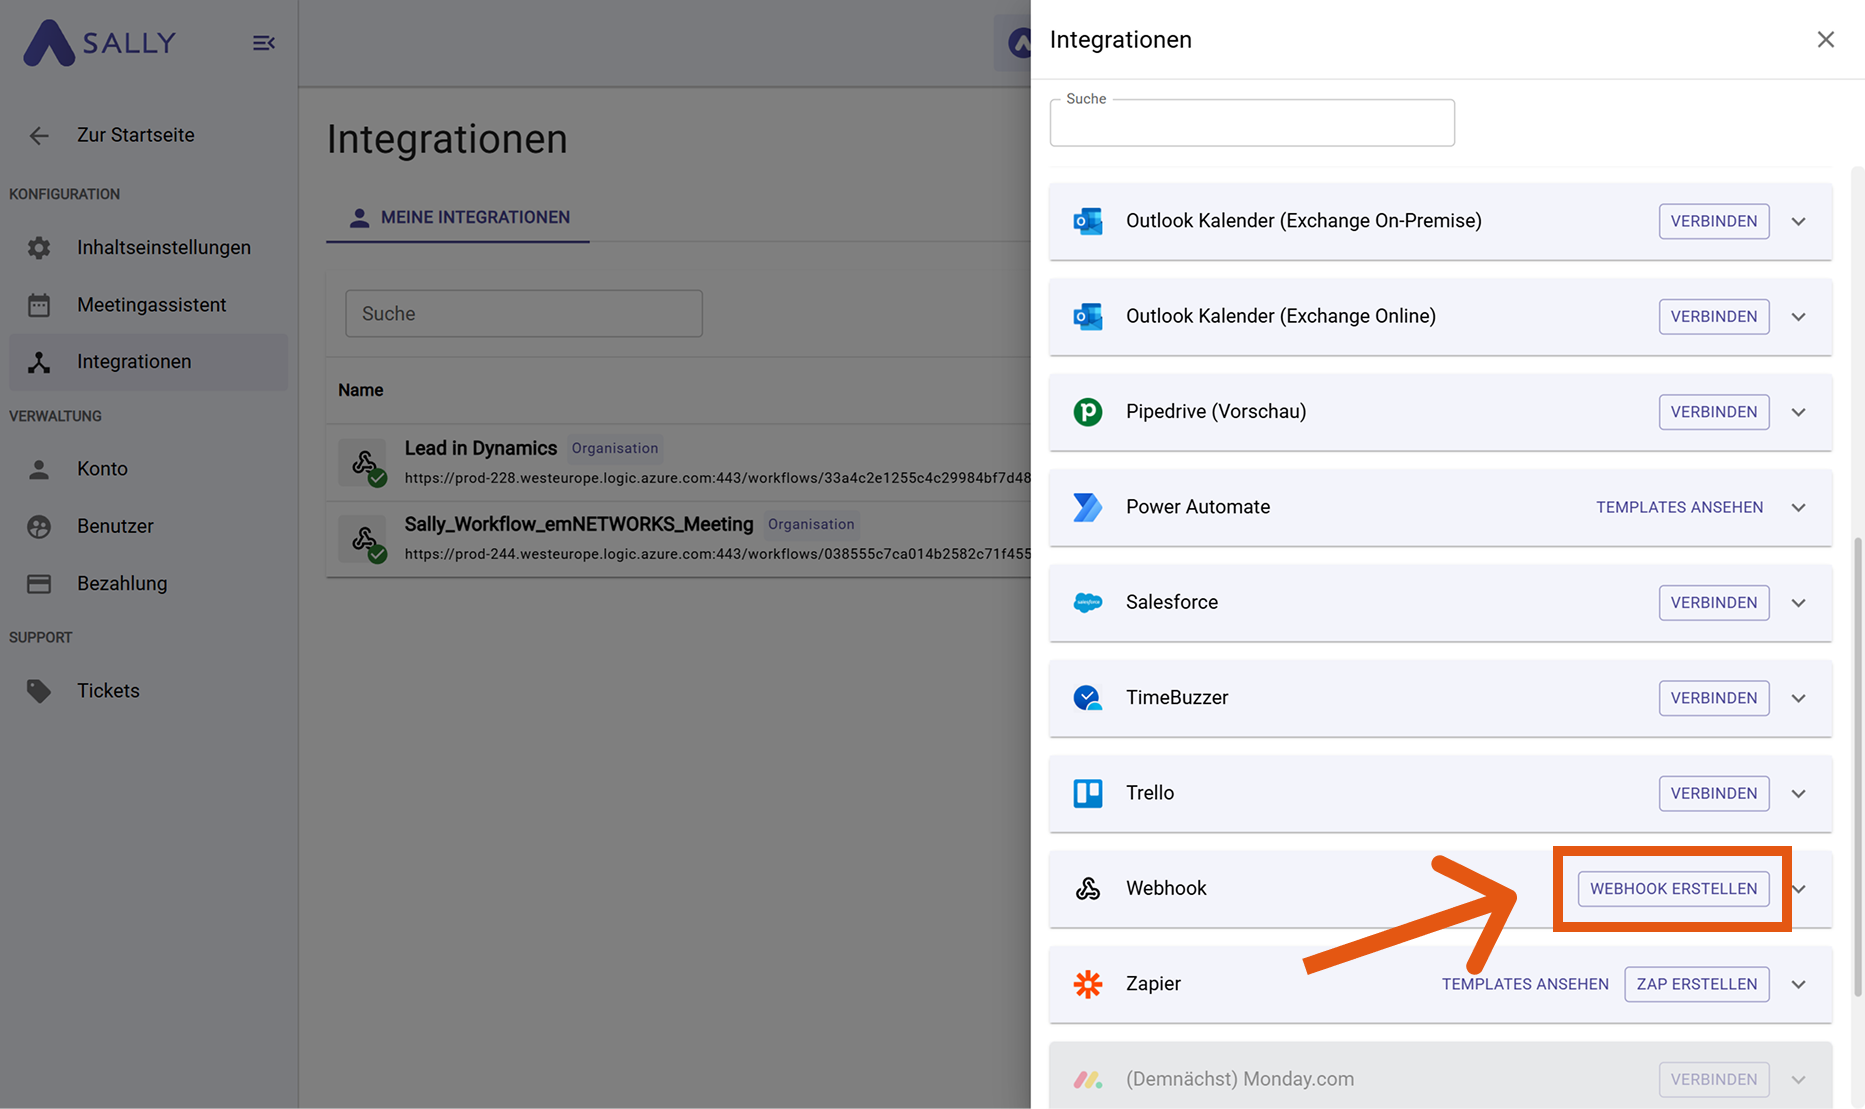
Task: Click Webhook erstellen button
Action: pyautogui.click(x=1674, y=889)
